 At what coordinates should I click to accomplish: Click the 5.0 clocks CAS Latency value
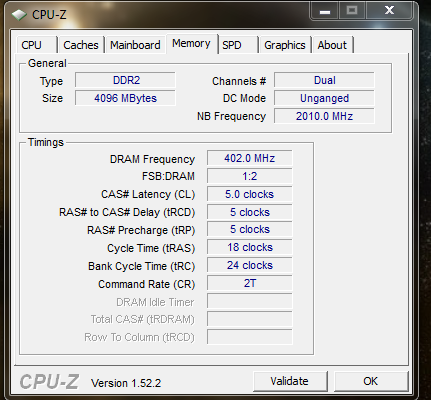(250, 194)
